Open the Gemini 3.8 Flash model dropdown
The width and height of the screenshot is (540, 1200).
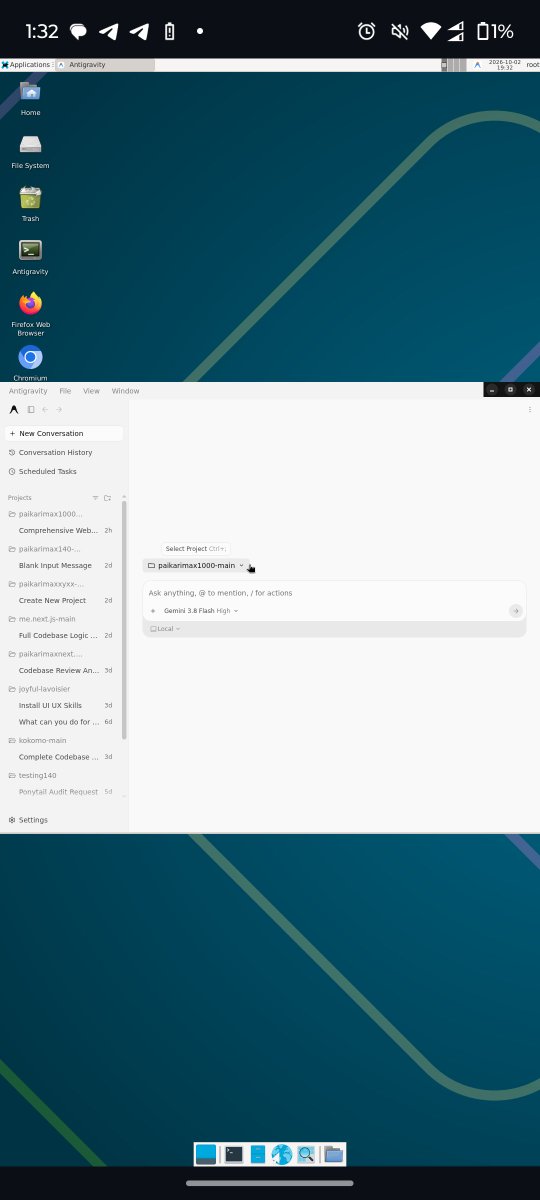(201, 610)
